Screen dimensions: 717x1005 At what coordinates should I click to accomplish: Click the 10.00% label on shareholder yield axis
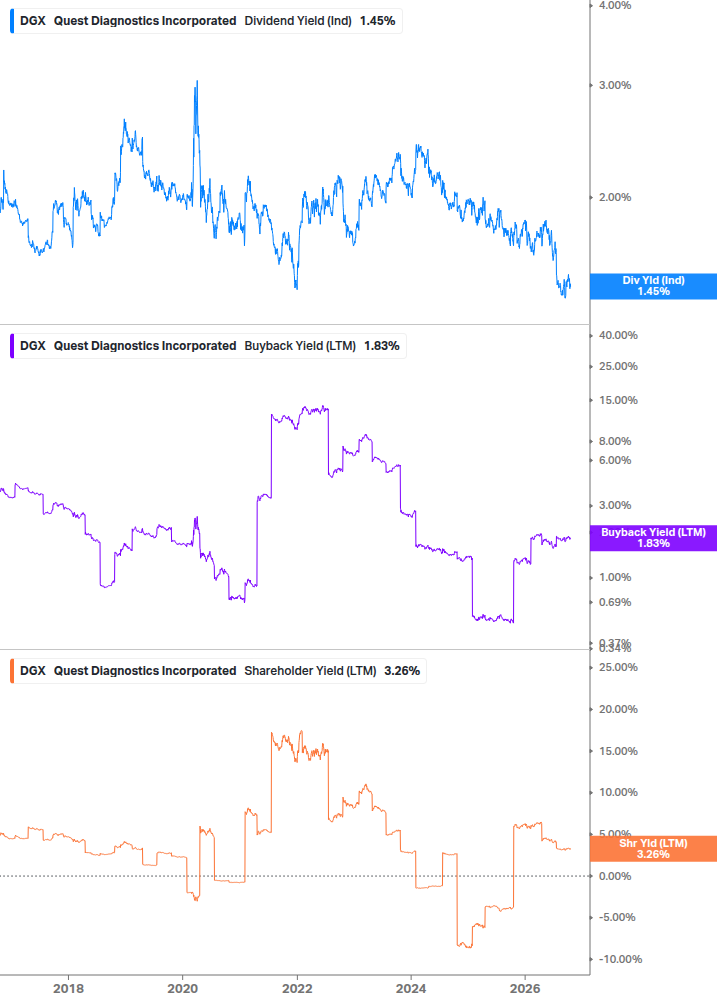tap(618, 792)
